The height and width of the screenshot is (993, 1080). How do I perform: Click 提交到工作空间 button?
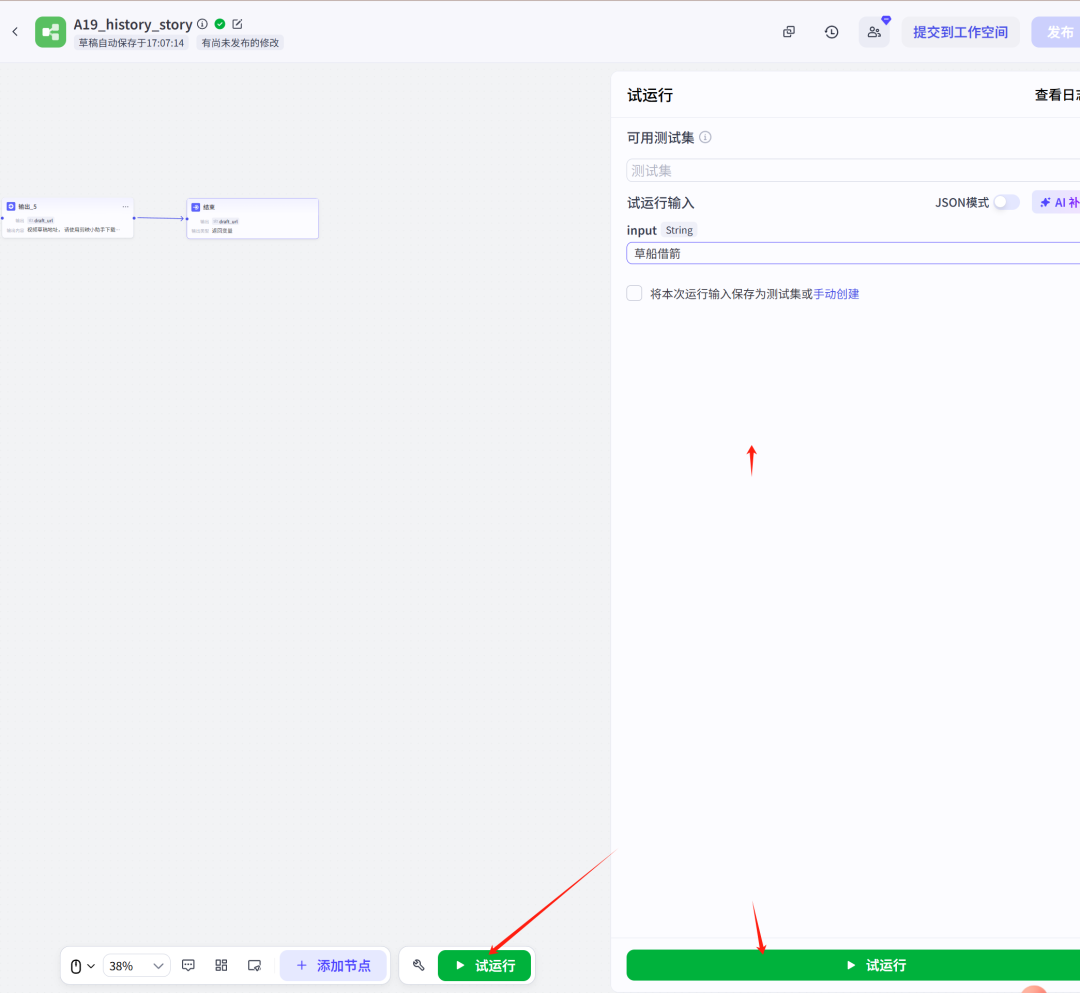960,32
